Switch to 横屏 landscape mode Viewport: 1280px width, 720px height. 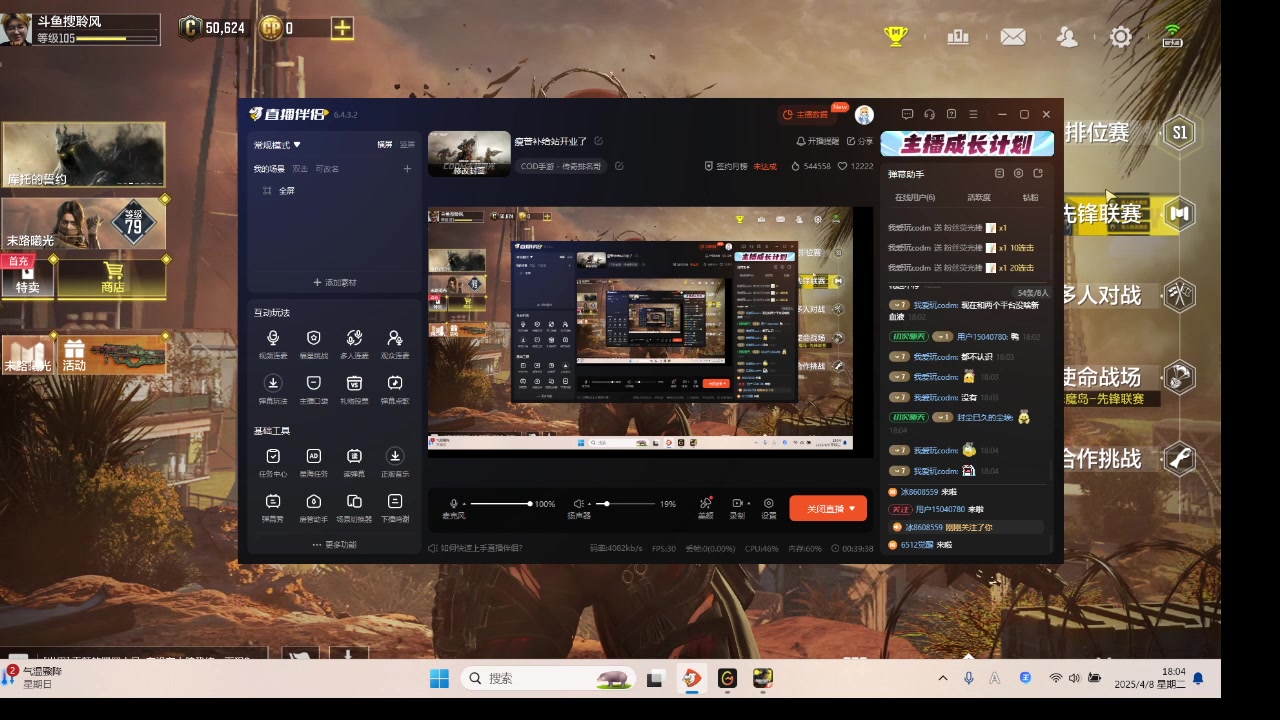[384, 145]
